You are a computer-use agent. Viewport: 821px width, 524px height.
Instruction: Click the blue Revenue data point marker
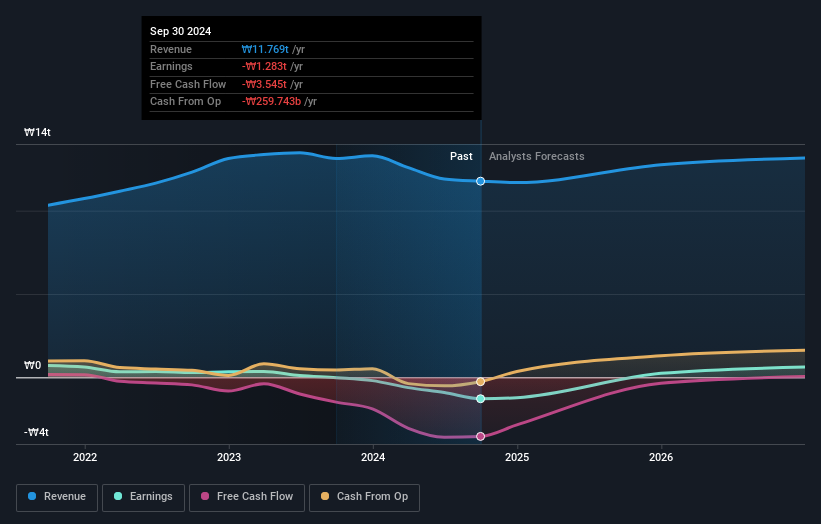click(x=480, y=181)
